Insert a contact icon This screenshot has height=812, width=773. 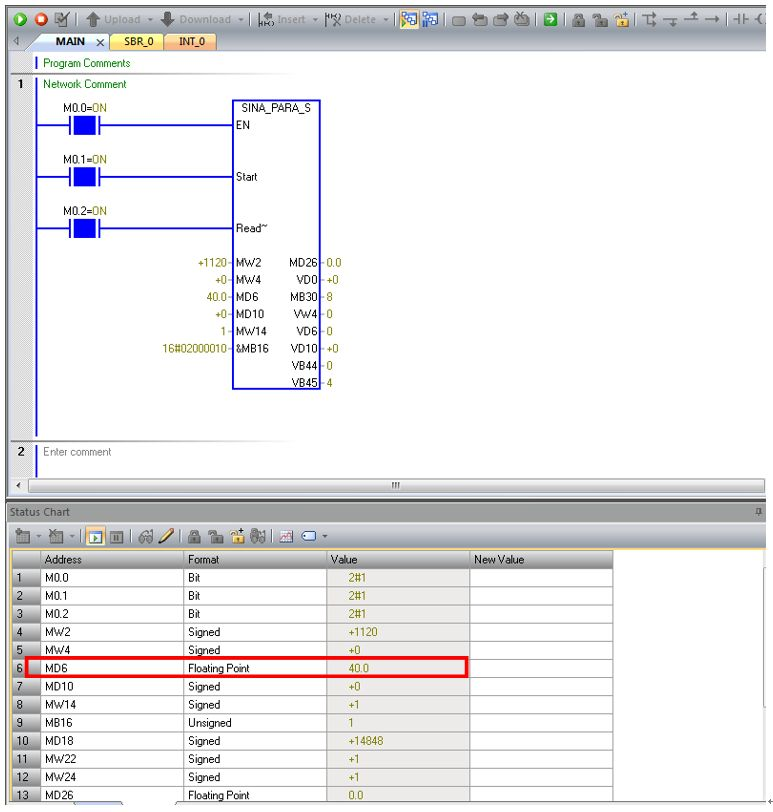741,20
